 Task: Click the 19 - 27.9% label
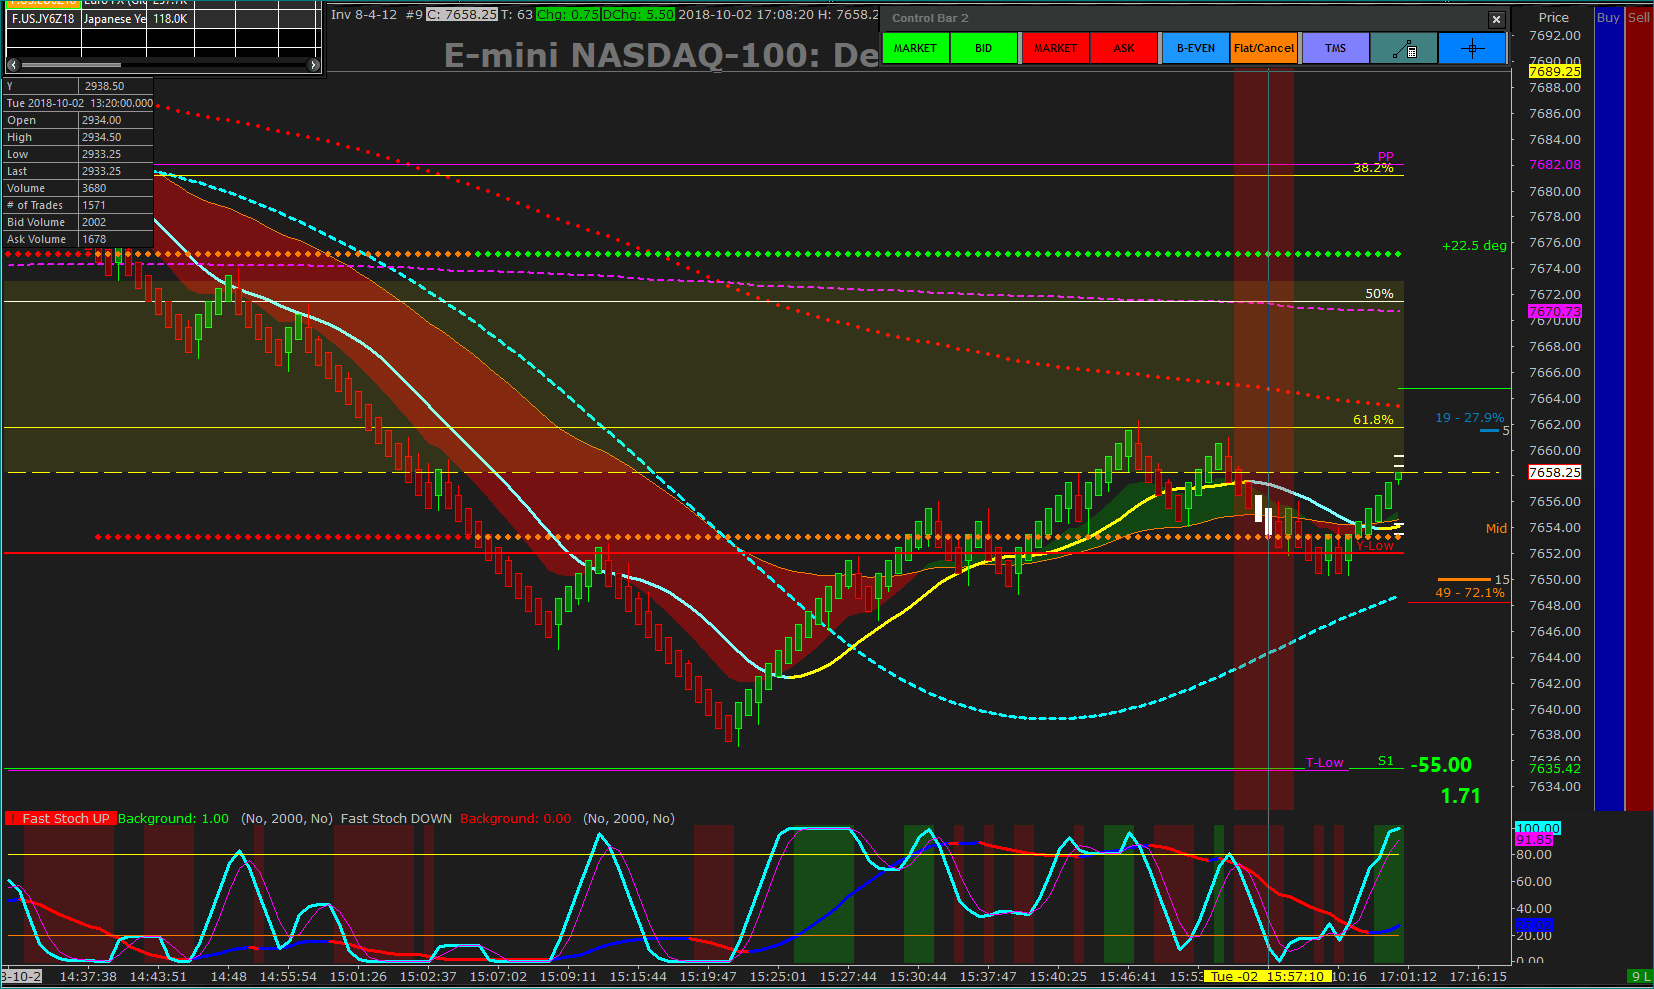point(1470,418)
